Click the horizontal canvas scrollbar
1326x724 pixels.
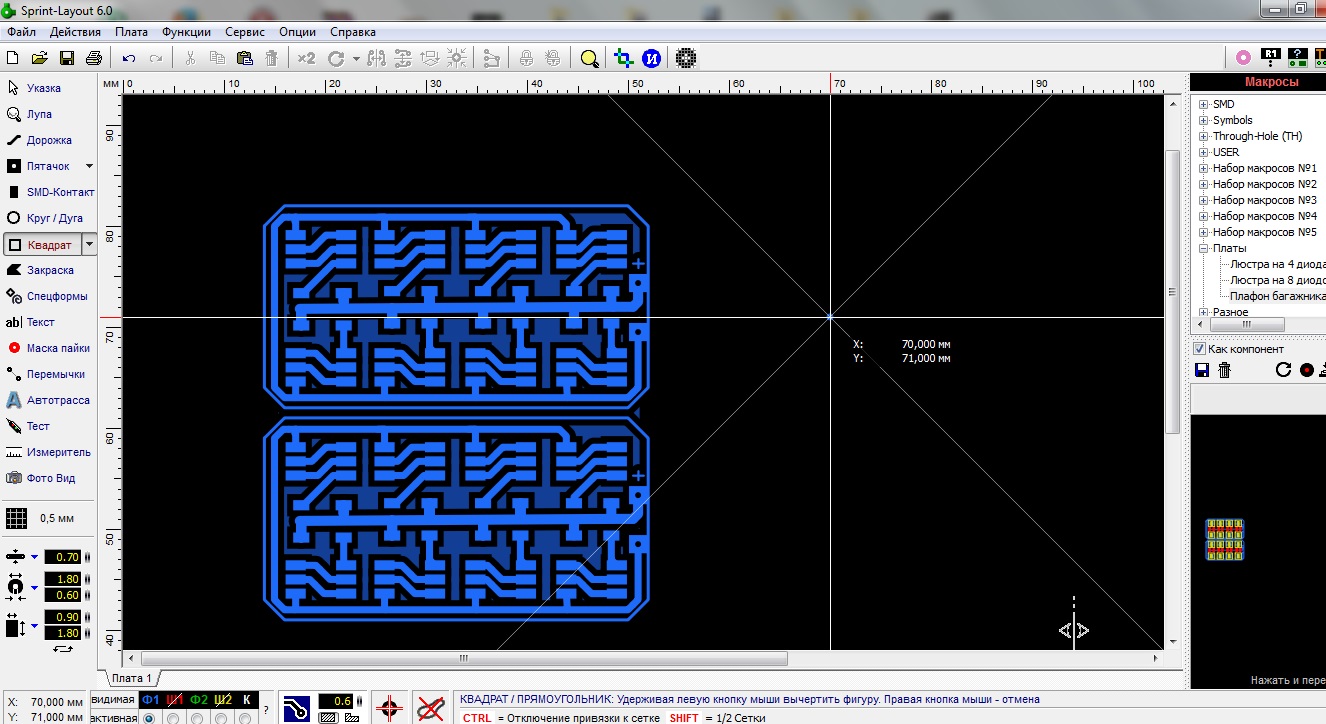click(463, 658)
